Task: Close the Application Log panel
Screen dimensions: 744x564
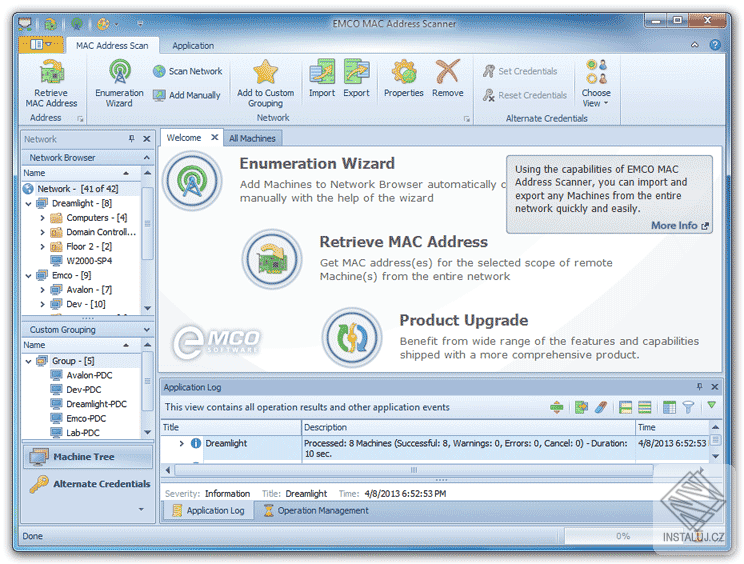Action: (x=715, y=387)
